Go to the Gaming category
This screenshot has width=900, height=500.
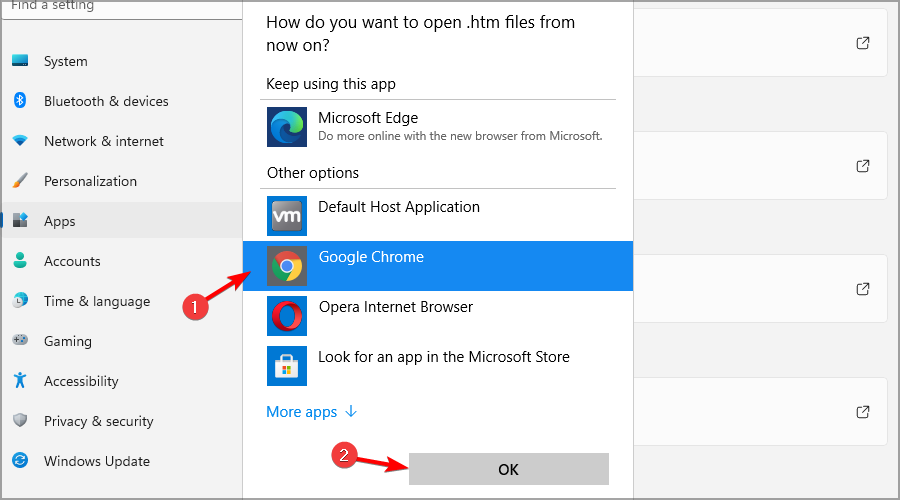[x=122, y=341]
